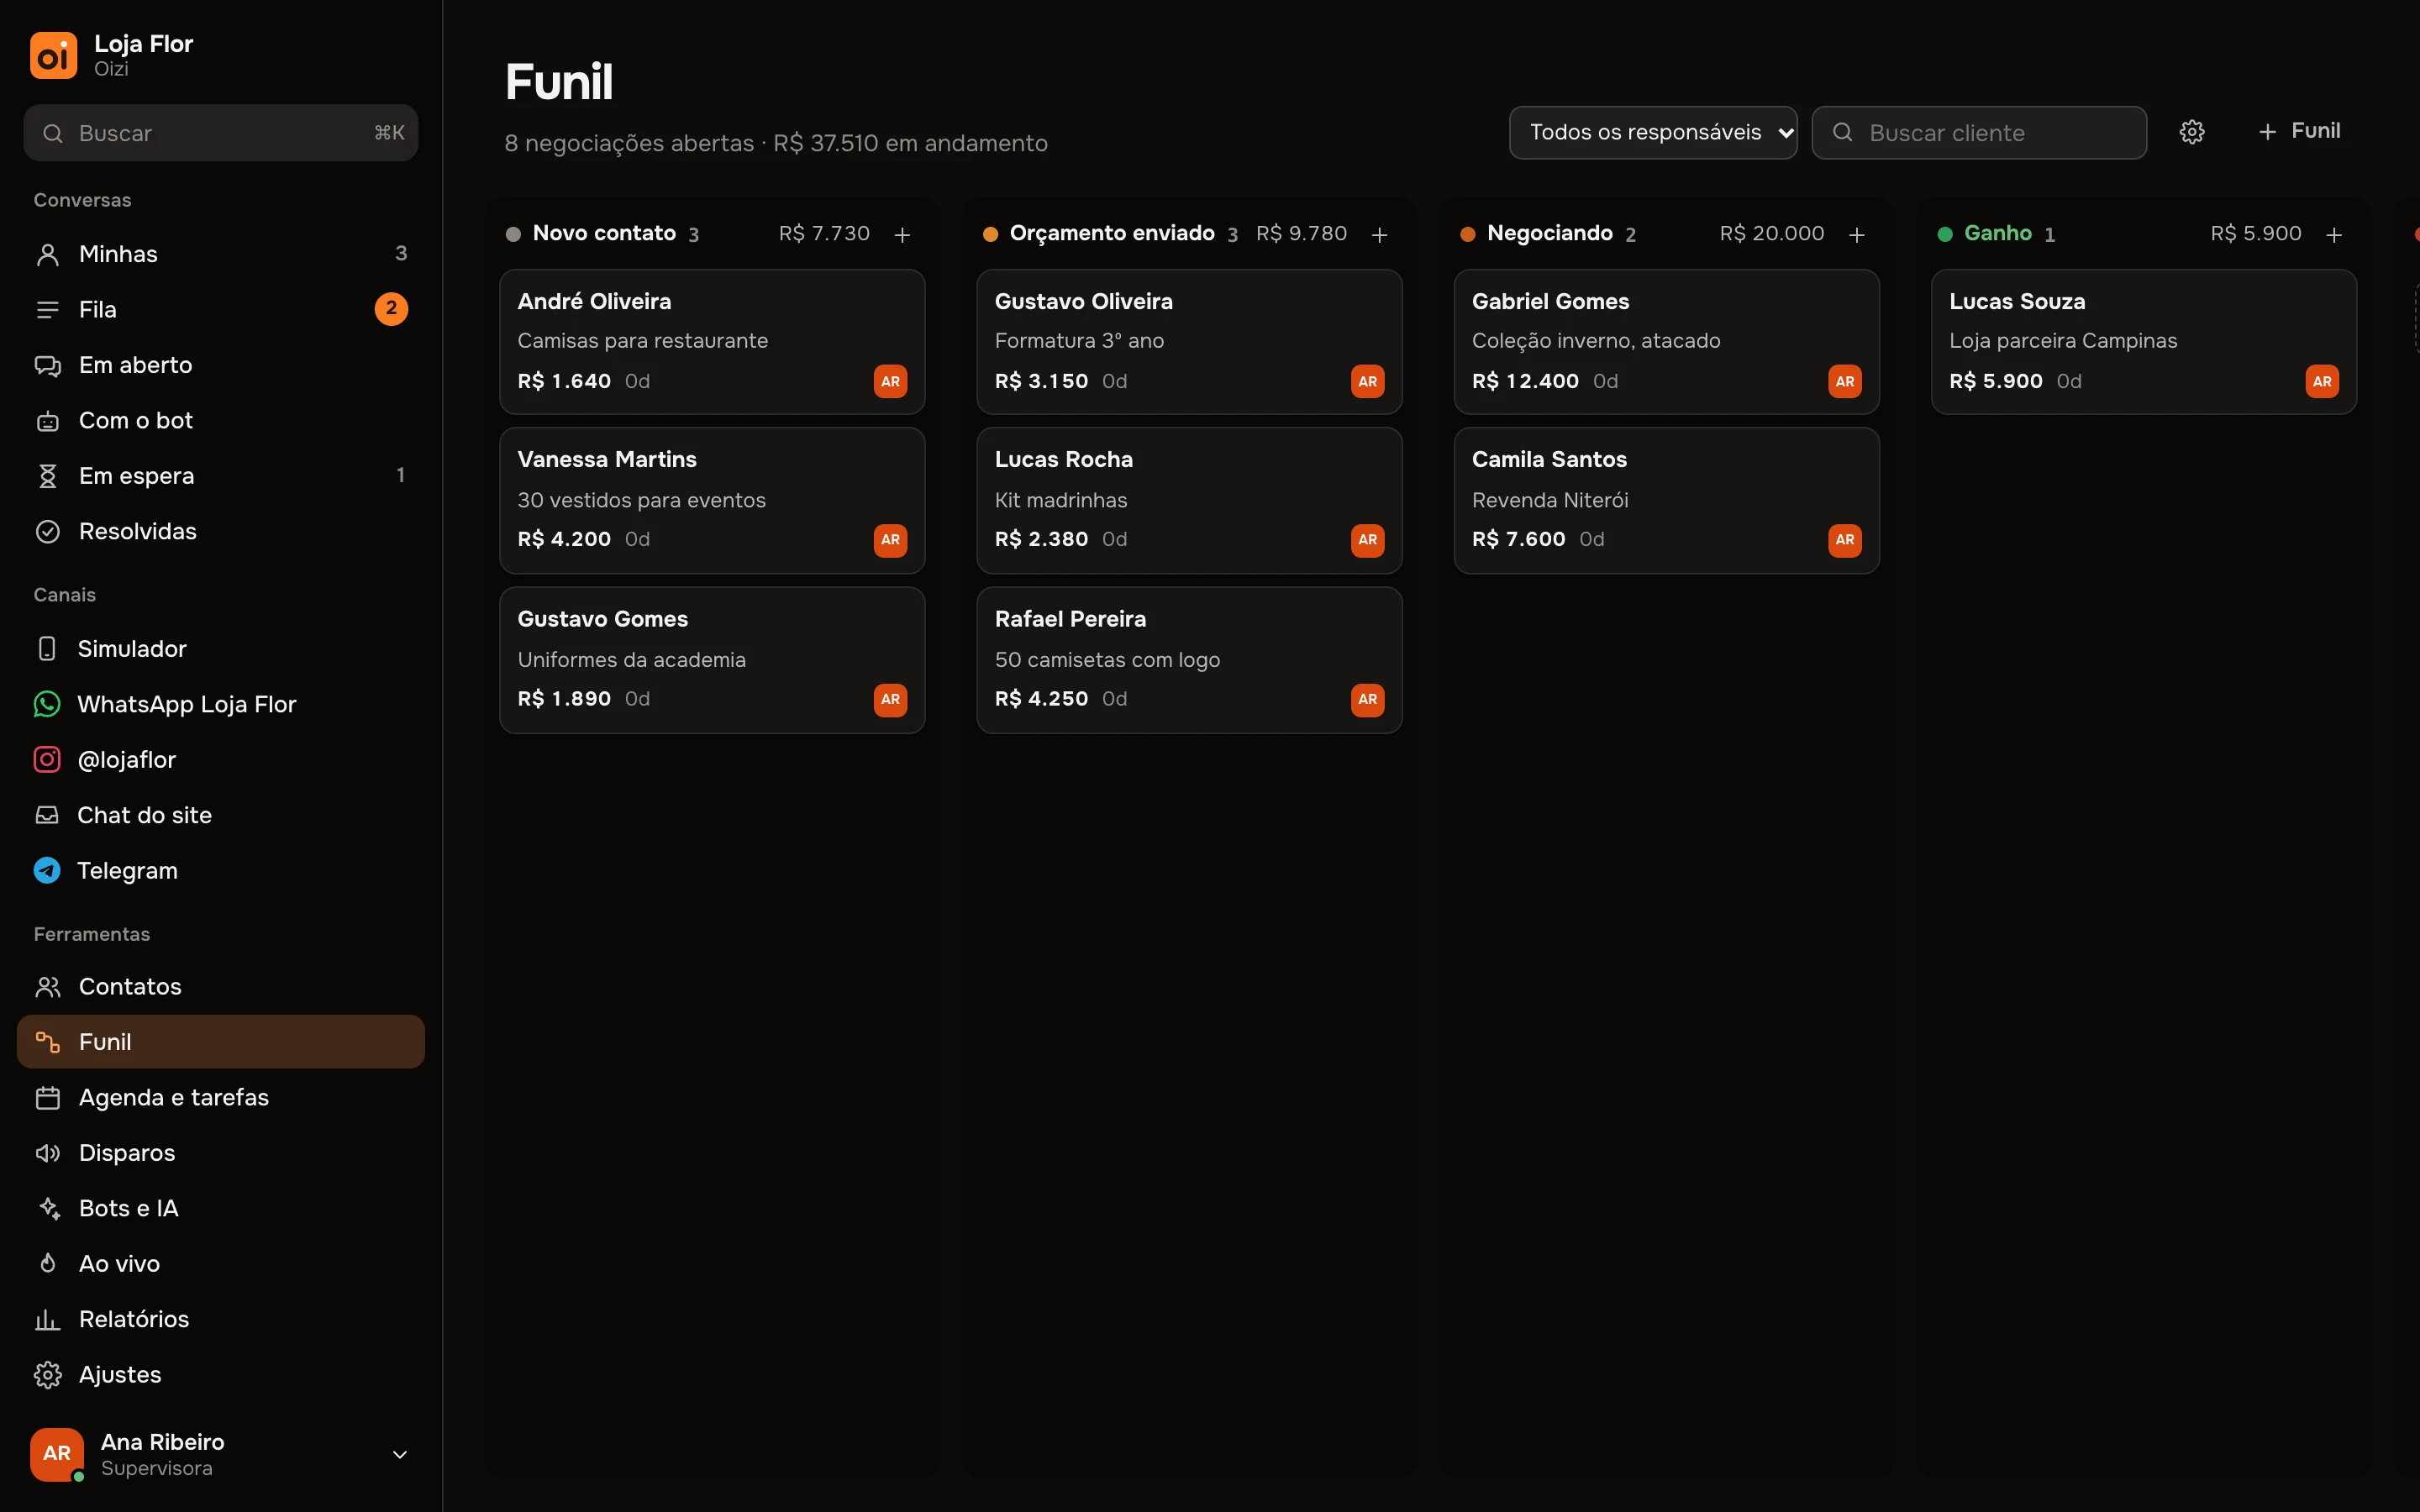
Task: Open Todos os responsáveis dropdown
Action: tap(1653, 132)
